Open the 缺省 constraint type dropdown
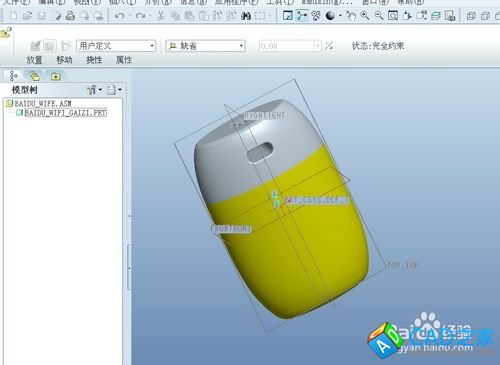Viewport: 500px width, 365px height. coord(205,46)
